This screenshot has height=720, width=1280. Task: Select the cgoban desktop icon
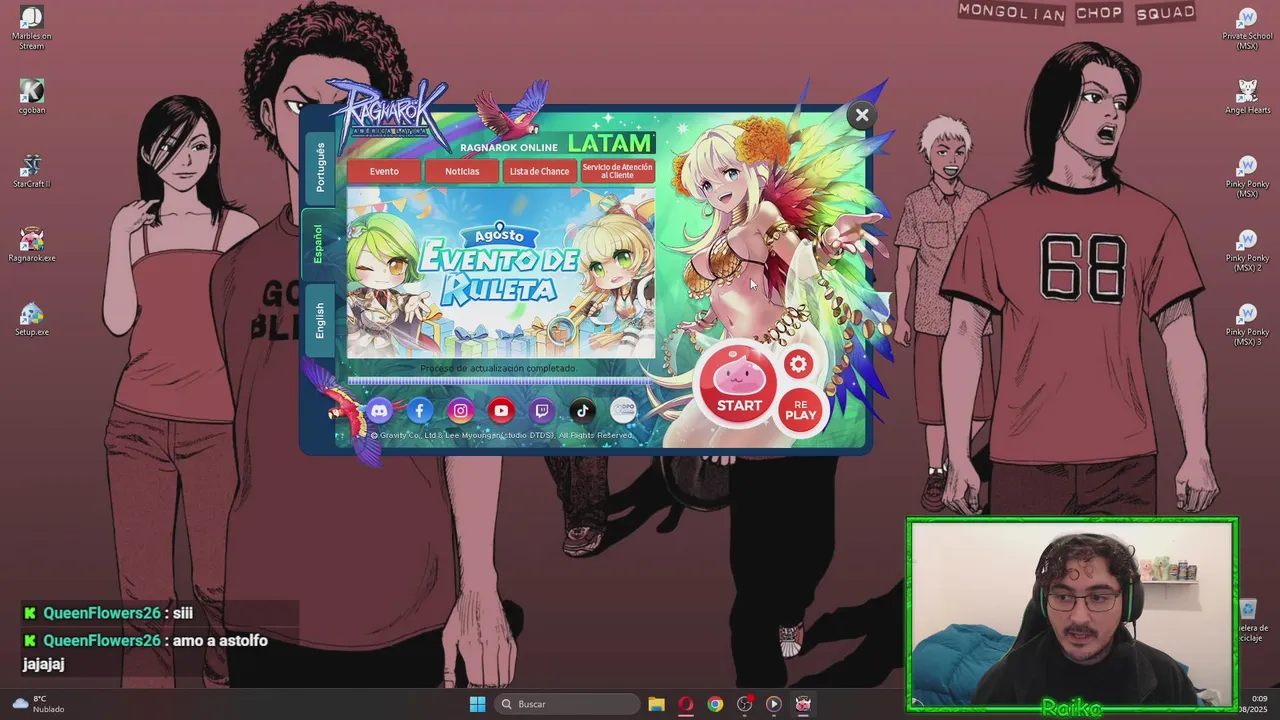[x=32, y=97]
